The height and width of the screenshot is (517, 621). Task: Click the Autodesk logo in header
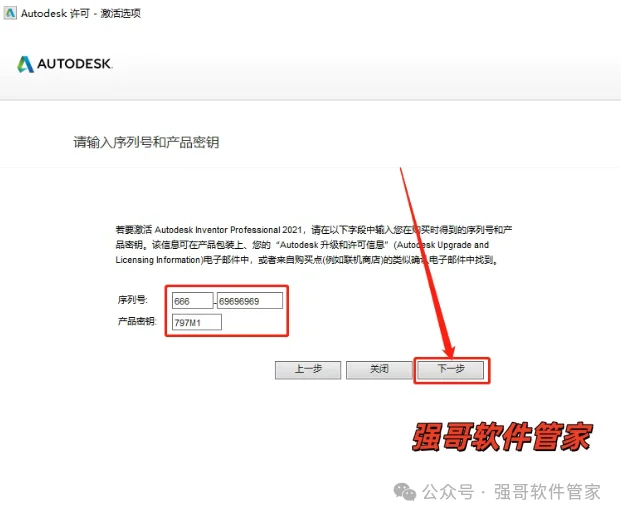click(65, 64)
